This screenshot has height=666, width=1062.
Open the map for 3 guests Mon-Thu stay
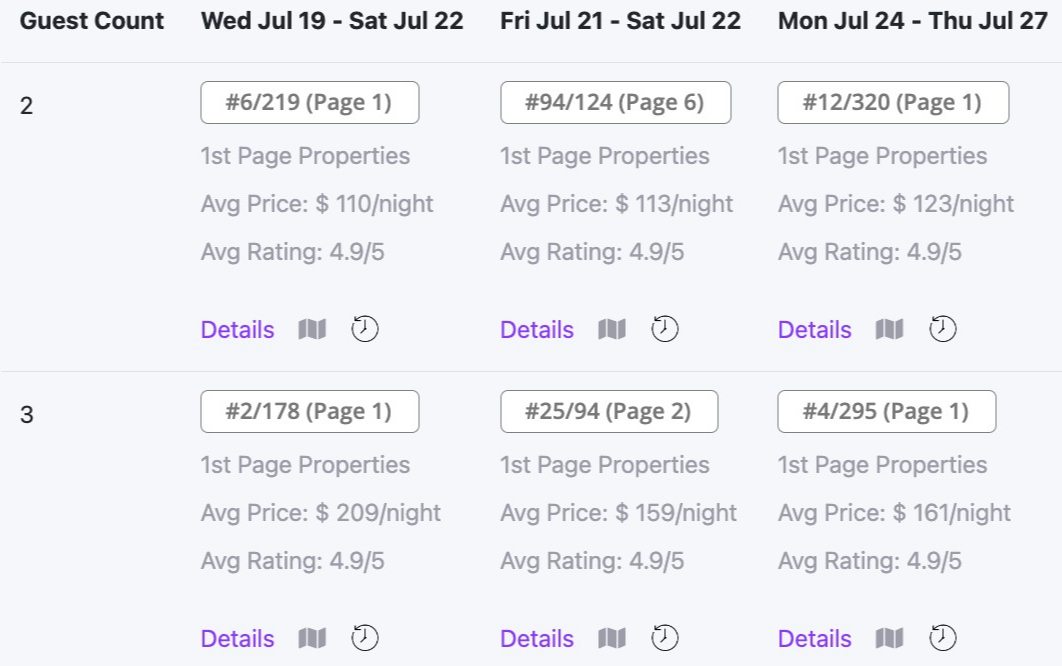(890, 638)
